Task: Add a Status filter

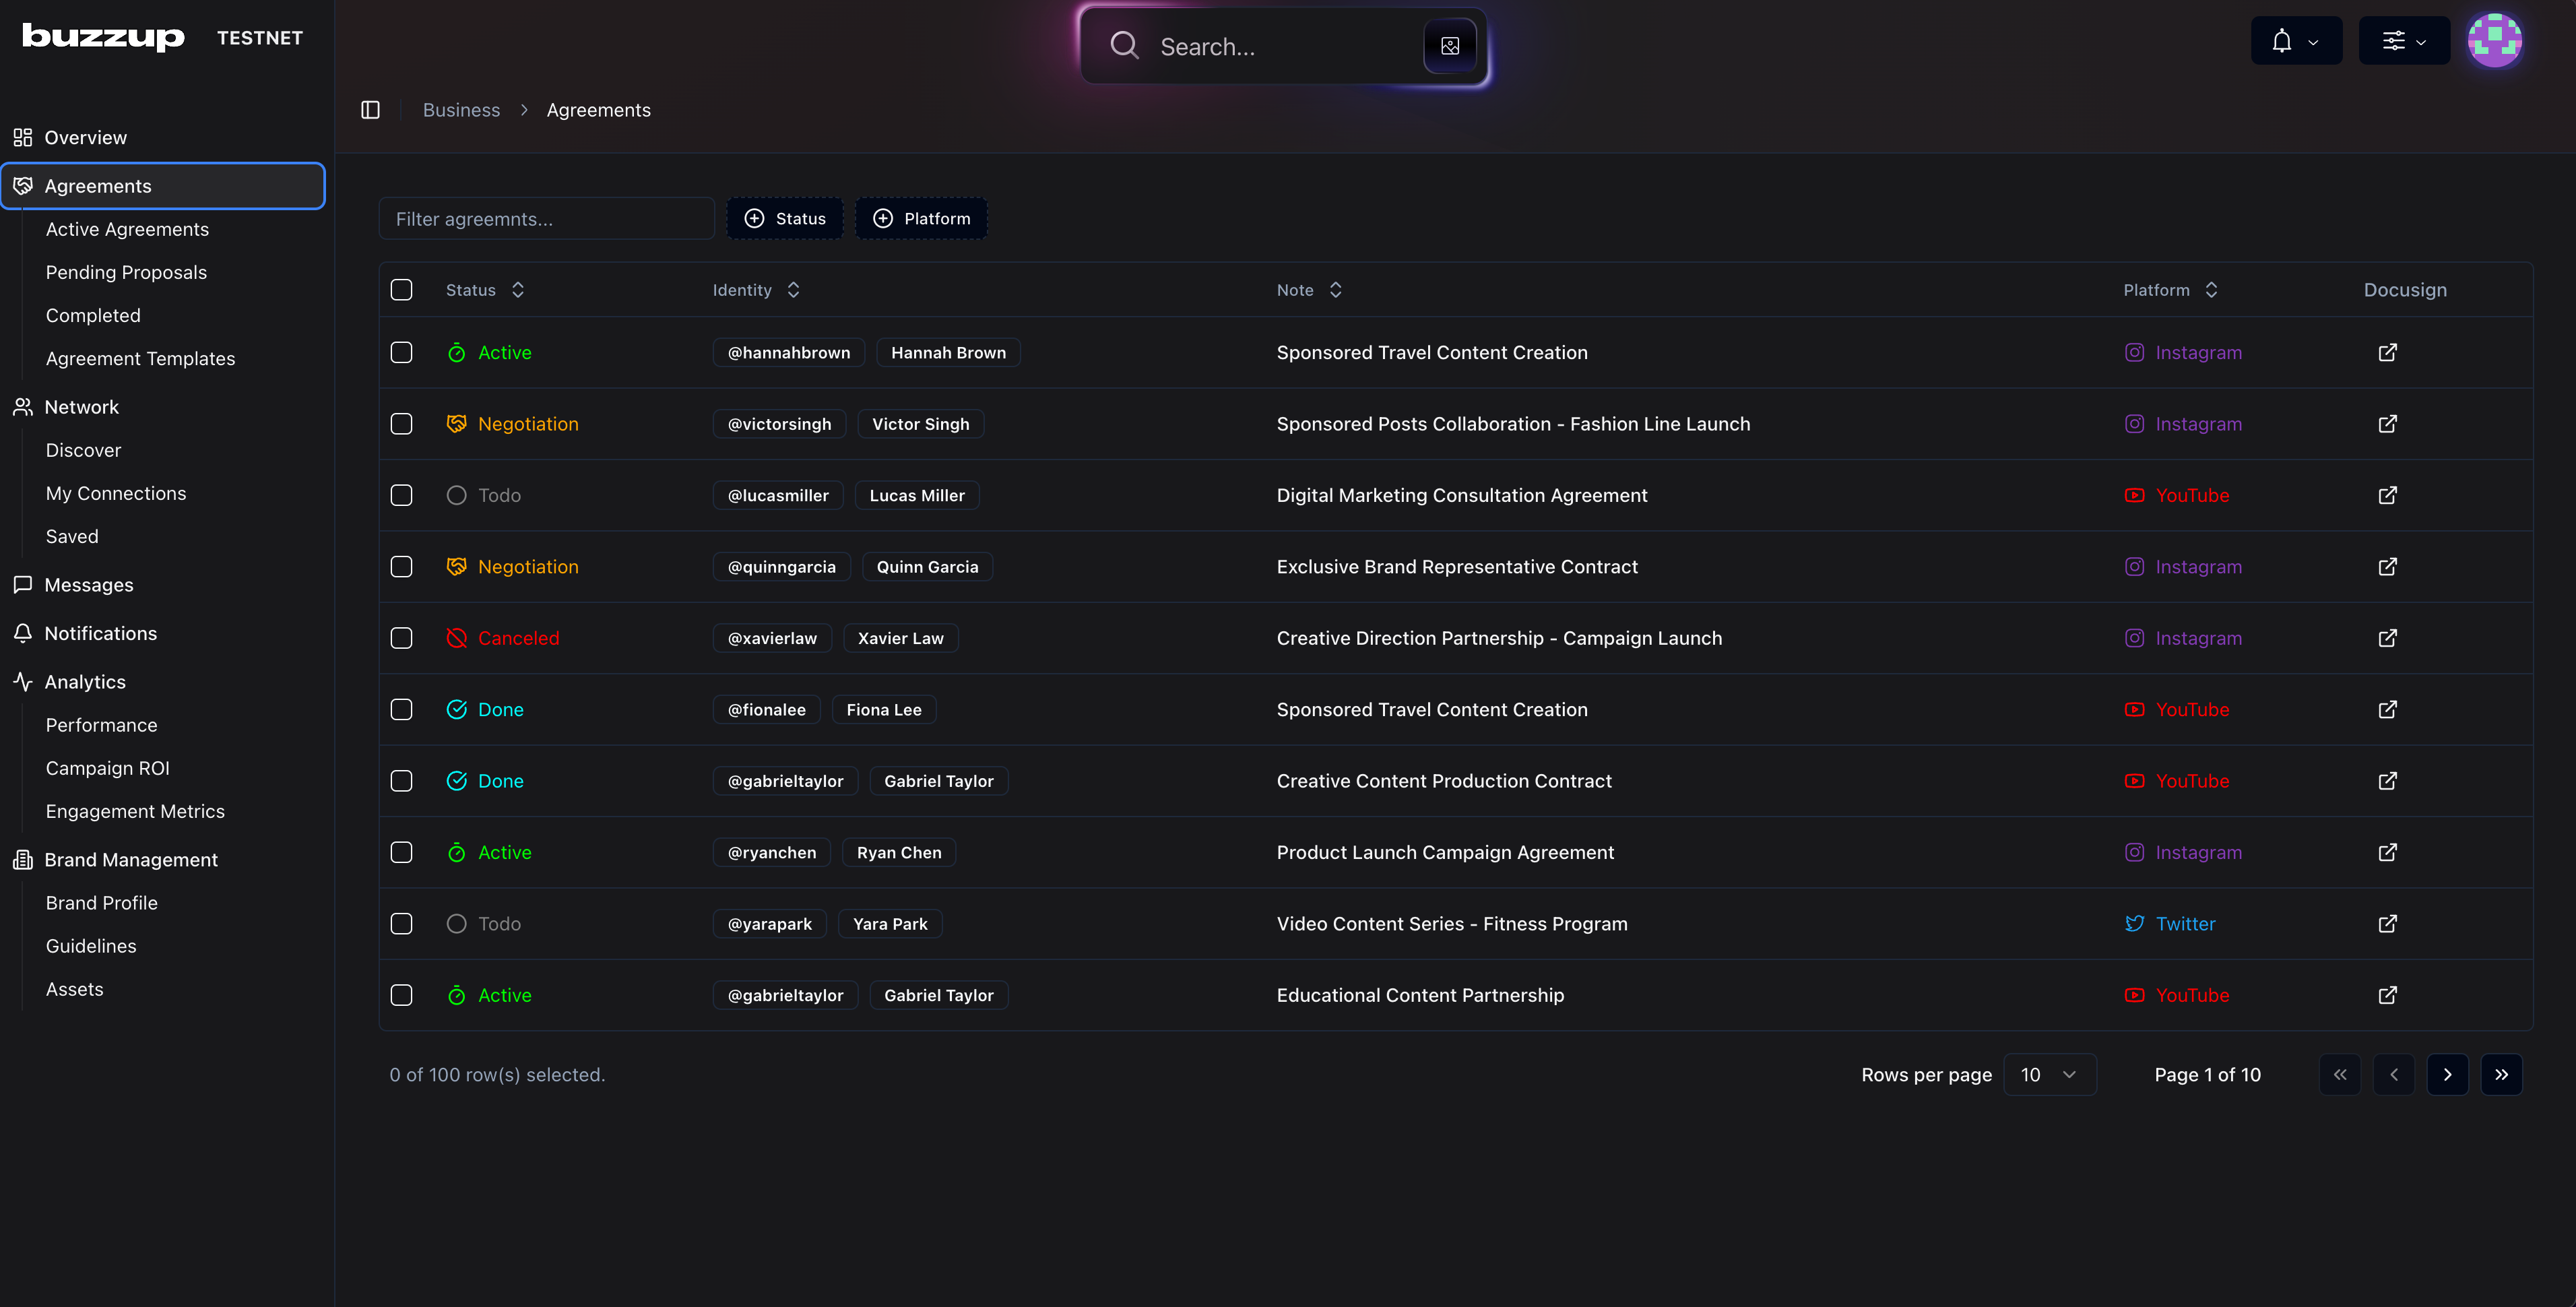Action: [x=785, y=218]
